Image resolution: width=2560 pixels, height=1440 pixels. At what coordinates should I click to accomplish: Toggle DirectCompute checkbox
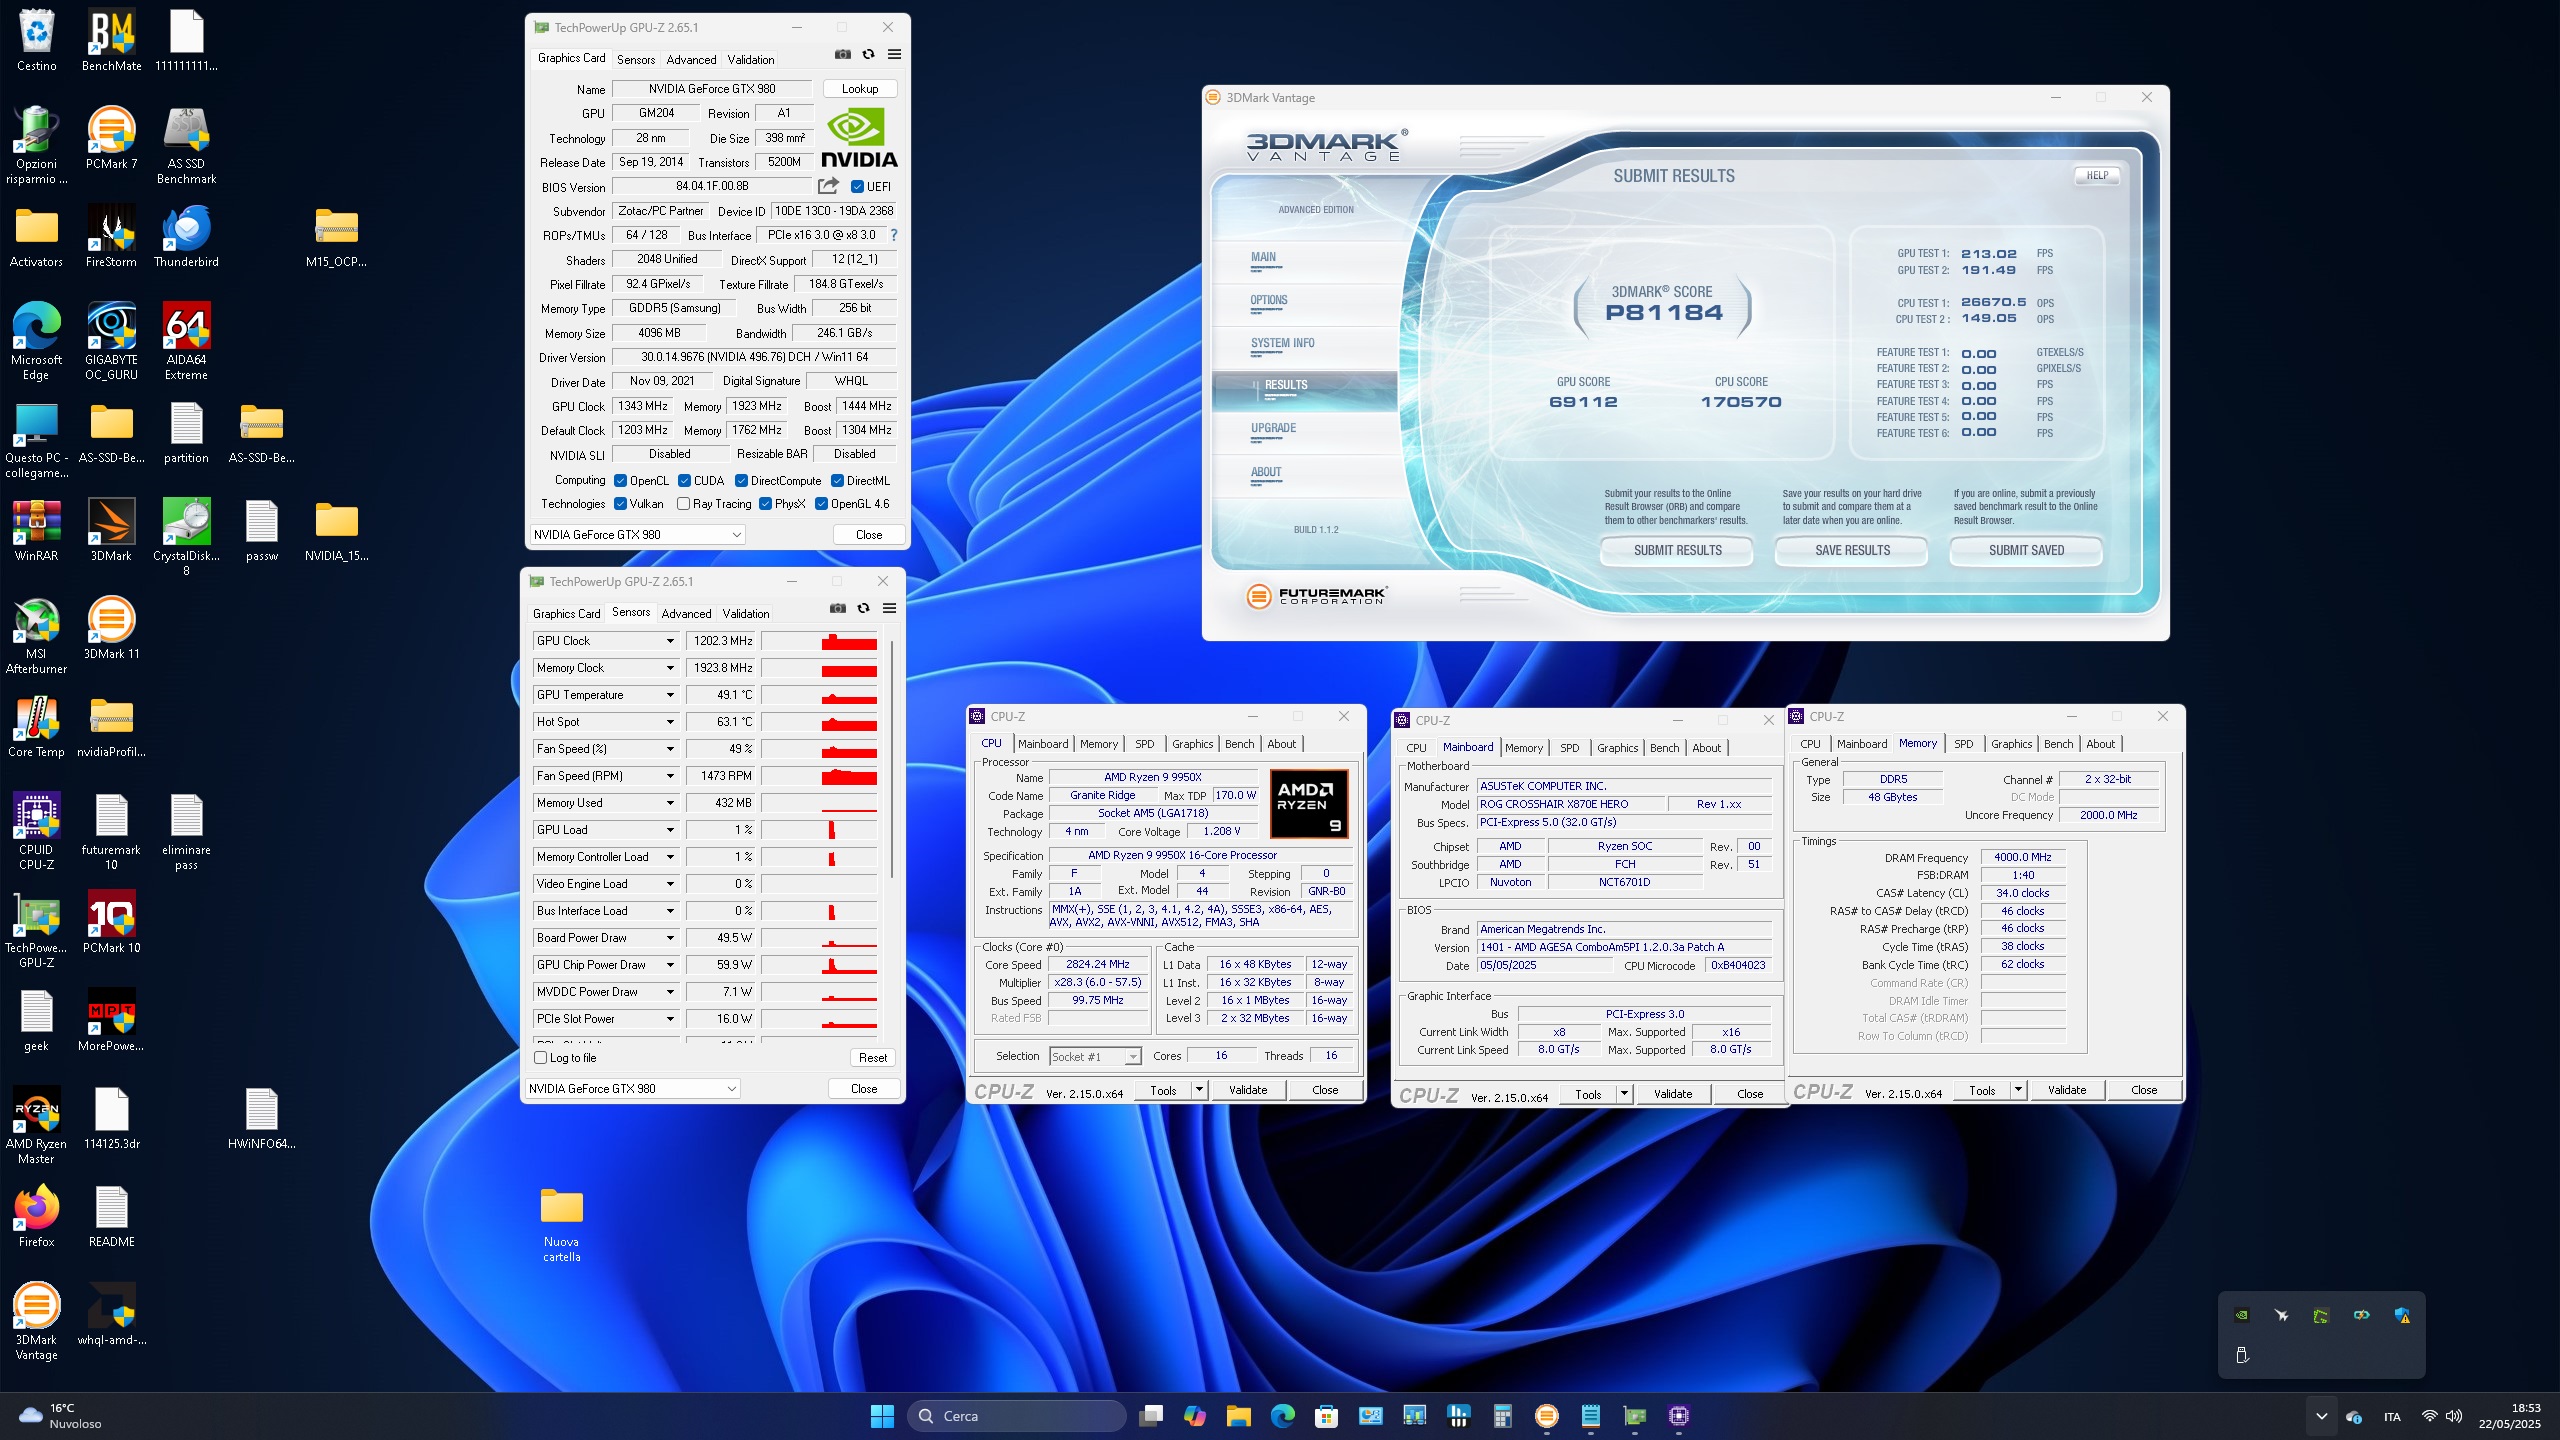point(742,481)
